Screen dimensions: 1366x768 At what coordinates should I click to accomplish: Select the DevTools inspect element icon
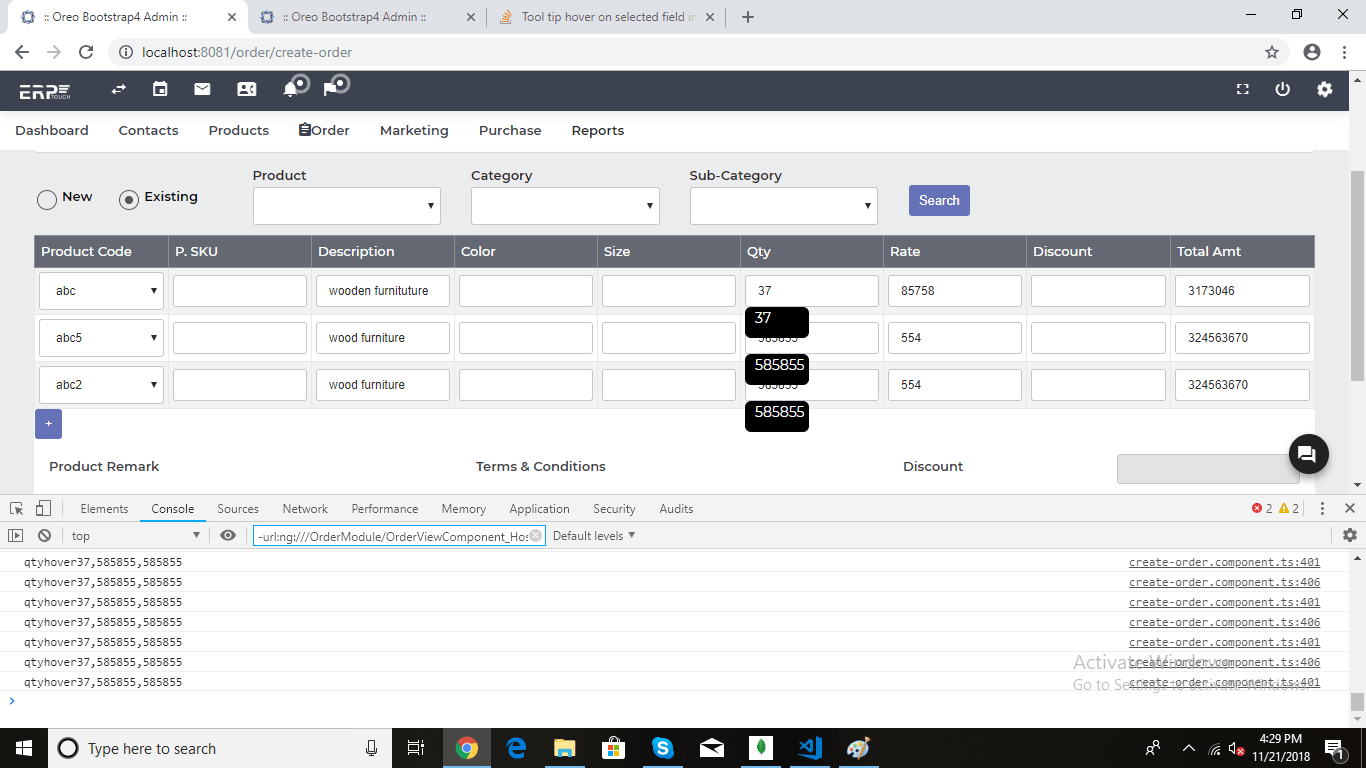pyautogui.click(x=17, y=509)
